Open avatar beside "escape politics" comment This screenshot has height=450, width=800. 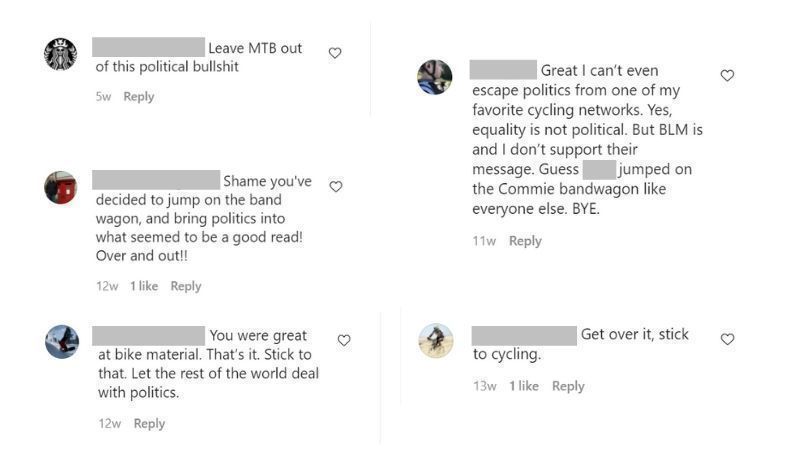click(x=434, y=77)
